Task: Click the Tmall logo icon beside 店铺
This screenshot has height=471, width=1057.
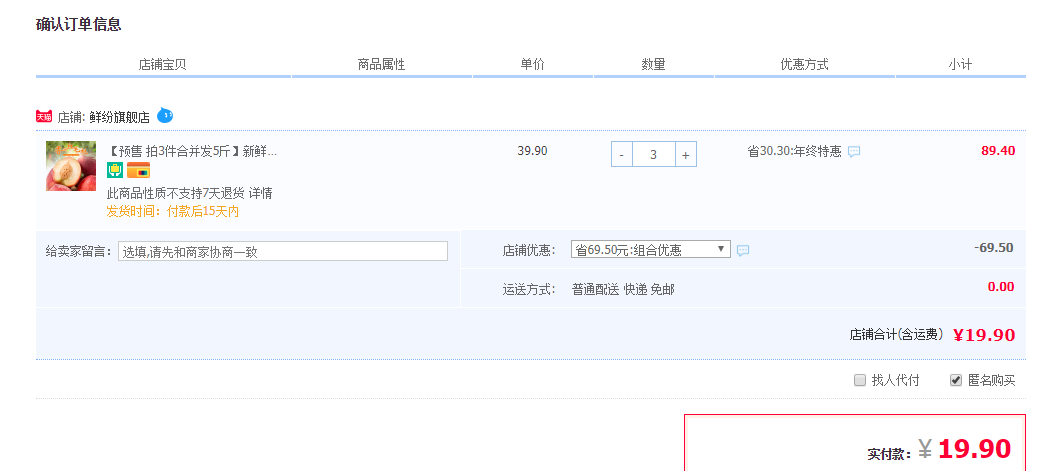Action: pos(44,117)
